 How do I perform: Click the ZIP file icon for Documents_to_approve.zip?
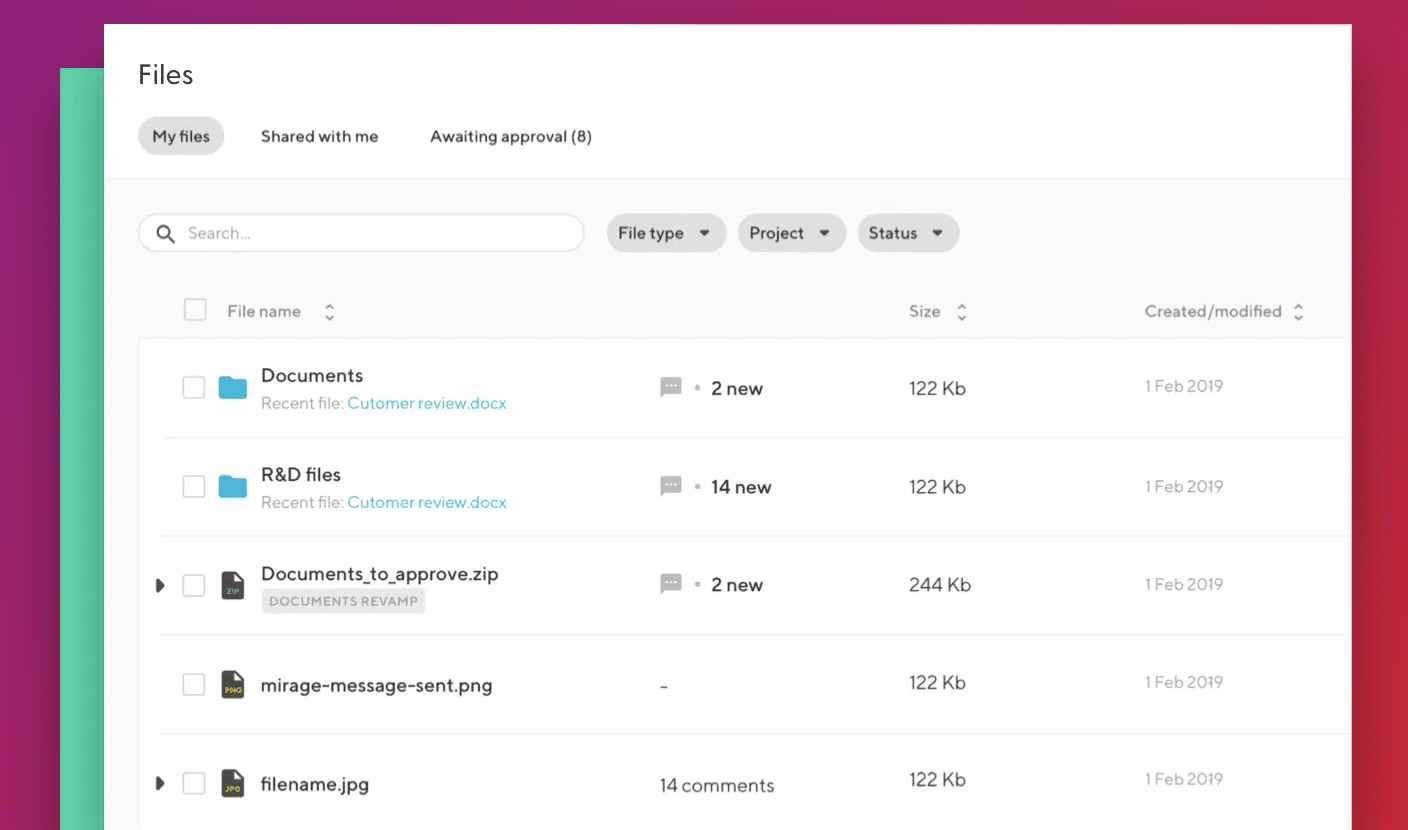point(233,585)
